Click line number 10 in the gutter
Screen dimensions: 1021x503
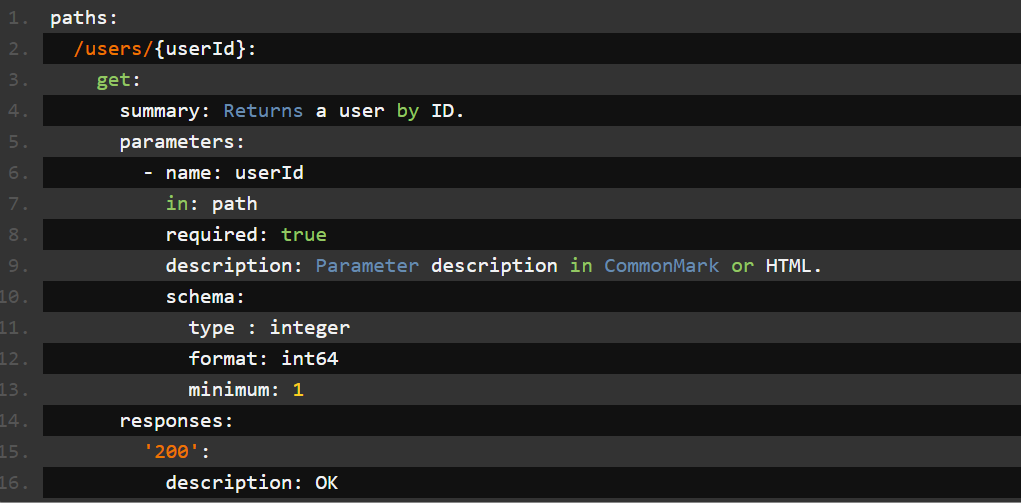[x=19, y=297]
